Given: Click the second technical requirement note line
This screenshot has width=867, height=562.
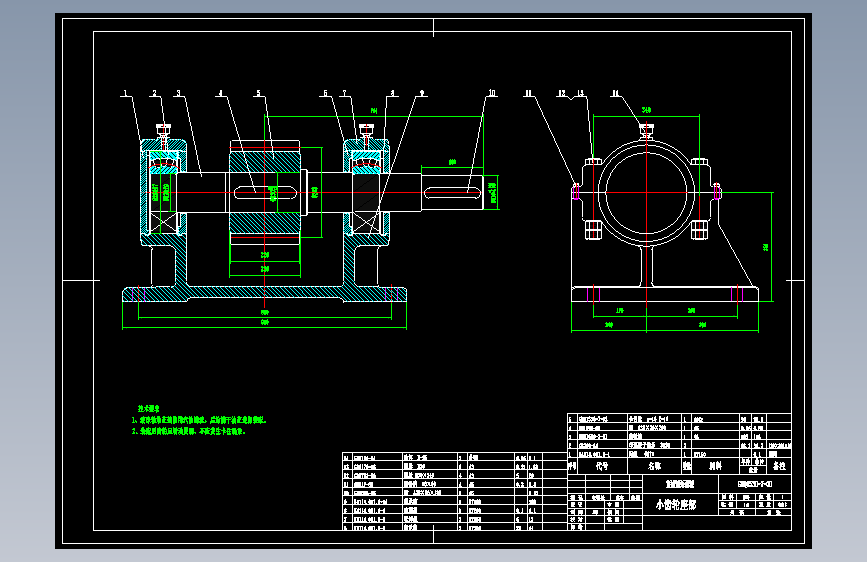Looking at the screenshot, I should coord(189,431).
